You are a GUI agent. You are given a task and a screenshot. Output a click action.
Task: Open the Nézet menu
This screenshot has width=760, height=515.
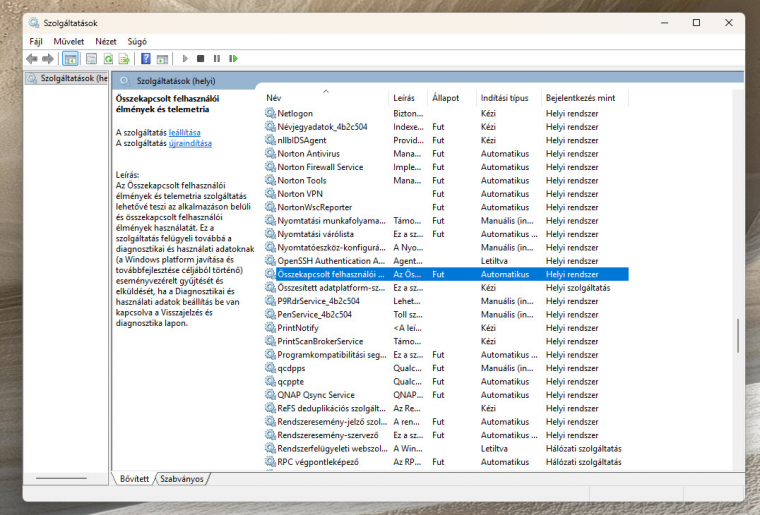(106, 42)
